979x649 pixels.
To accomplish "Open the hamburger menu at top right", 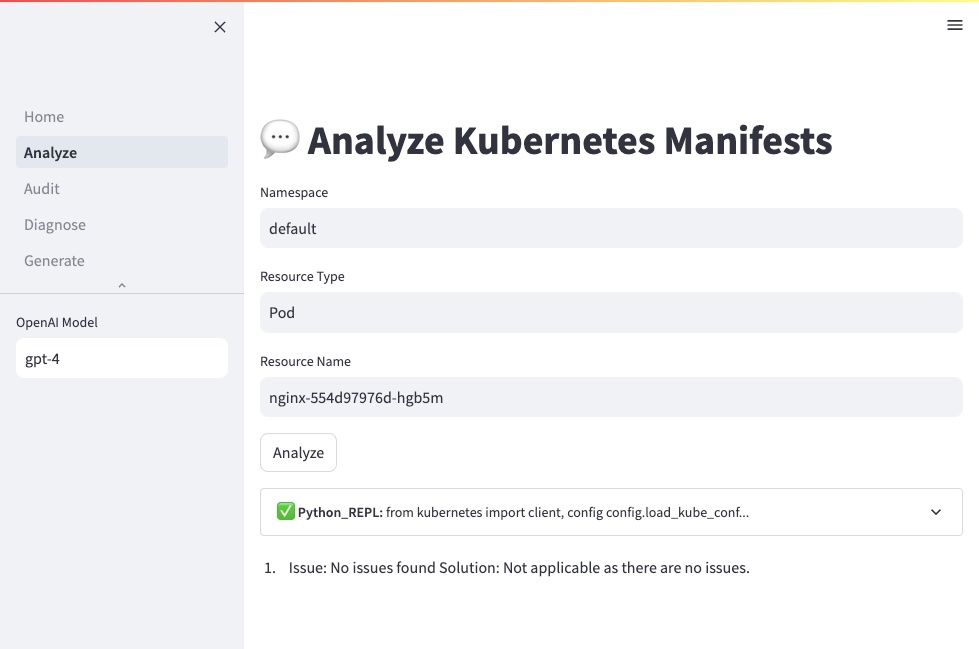I will 955,25.
